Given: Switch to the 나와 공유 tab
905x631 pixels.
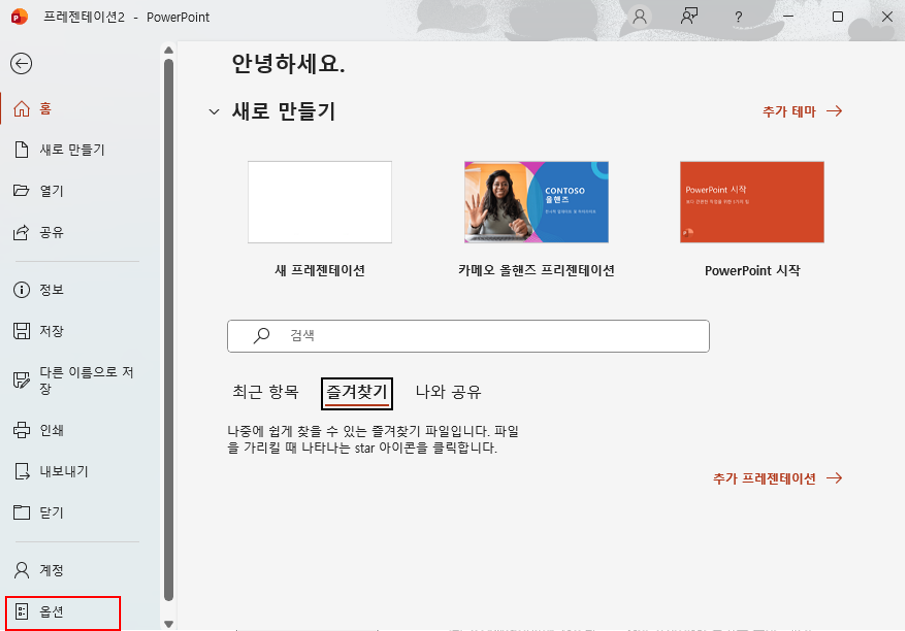Looking at the screenshot, I should [448, 392].
